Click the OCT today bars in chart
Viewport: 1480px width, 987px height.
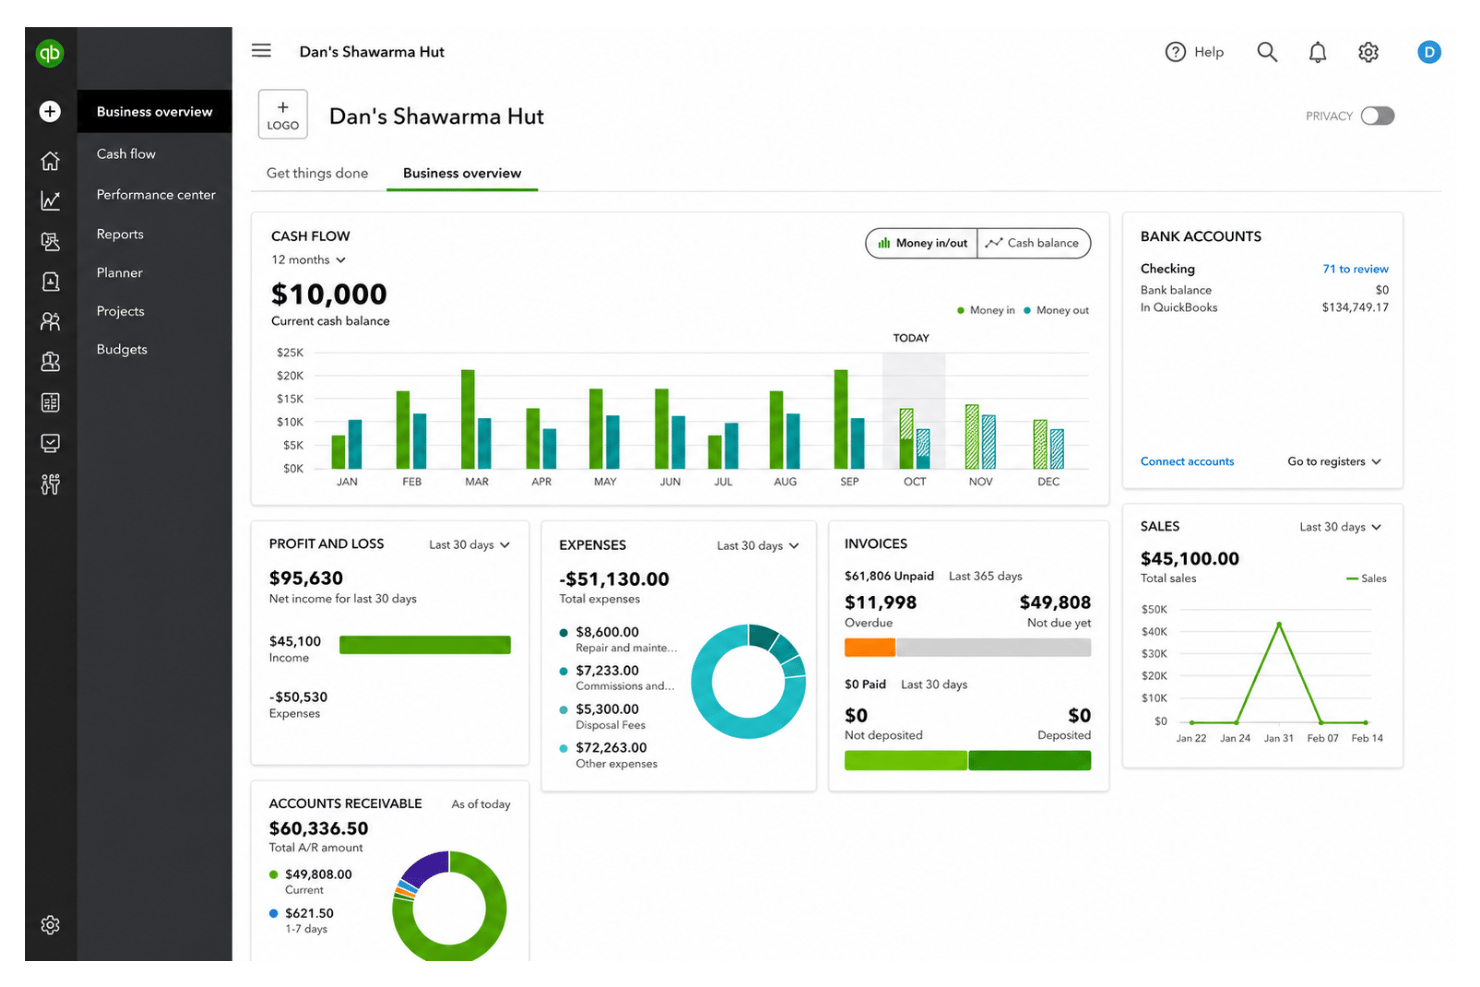click(x=914, y=438)
